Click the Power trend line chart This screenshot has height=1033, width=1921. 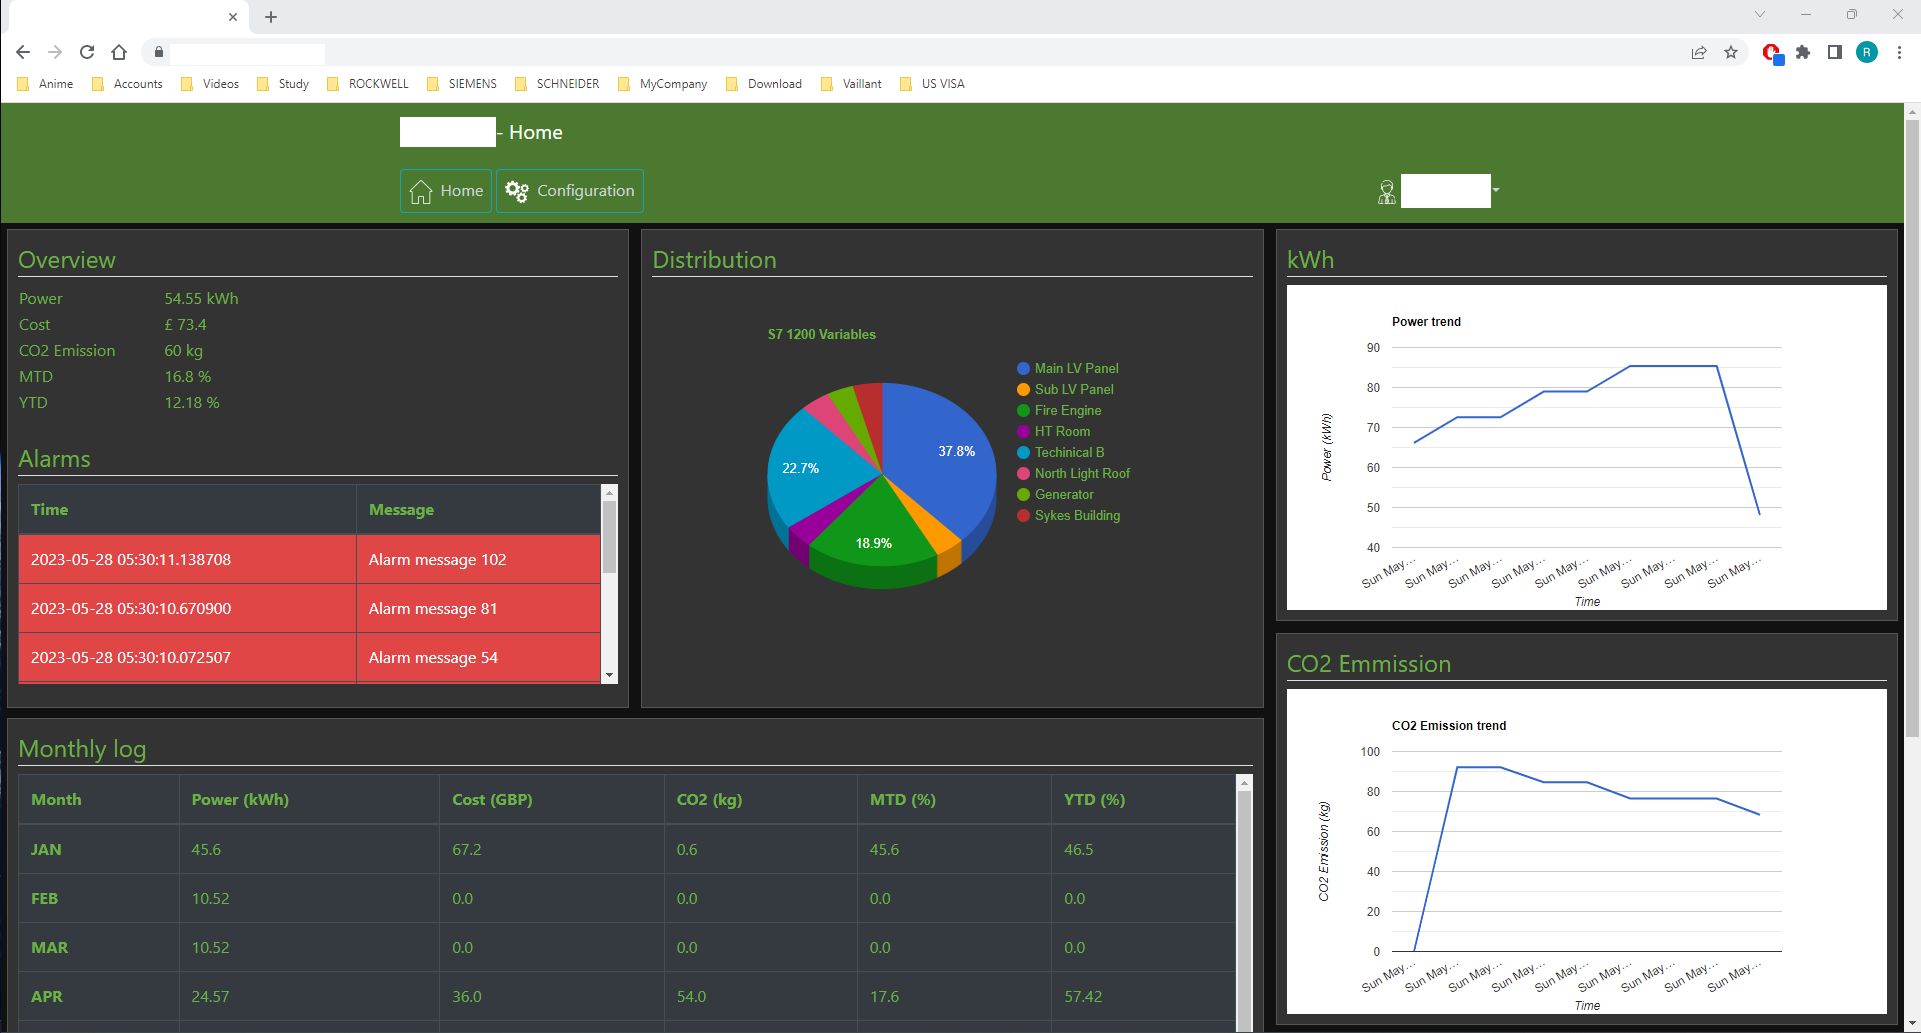[x=1587, y=448]
